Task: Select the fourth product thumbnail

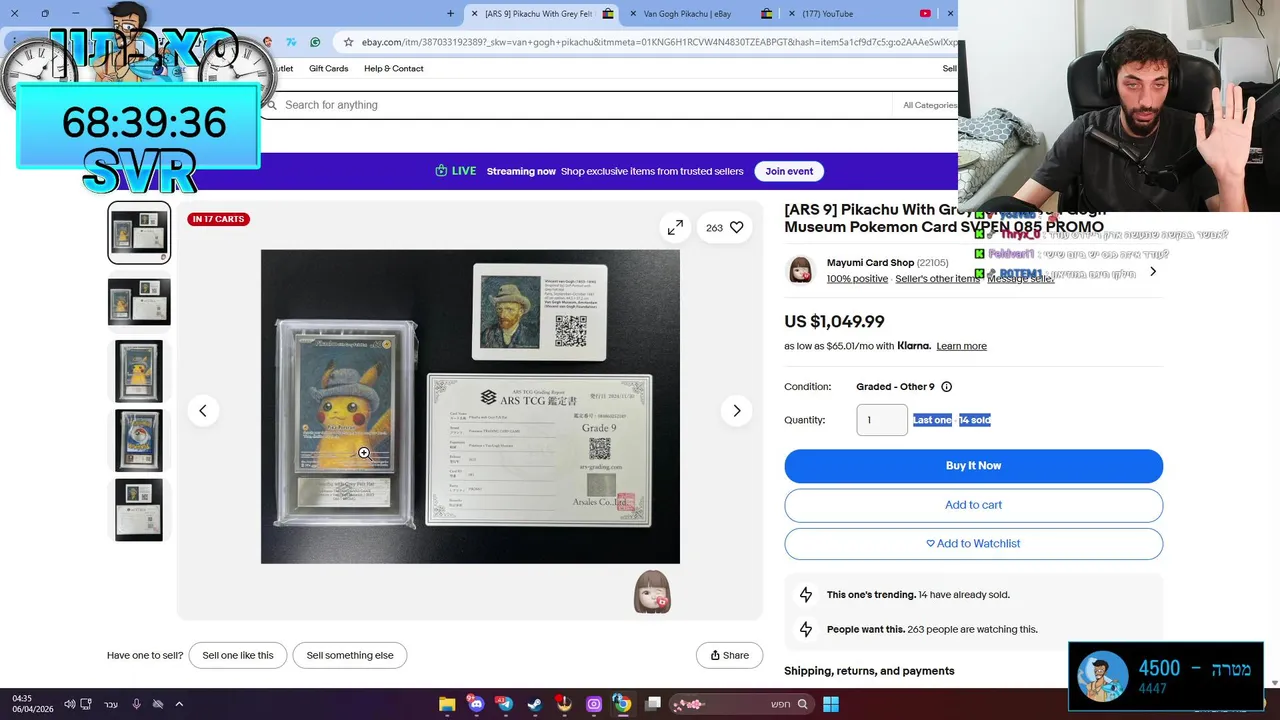Action: pos(139,440)
